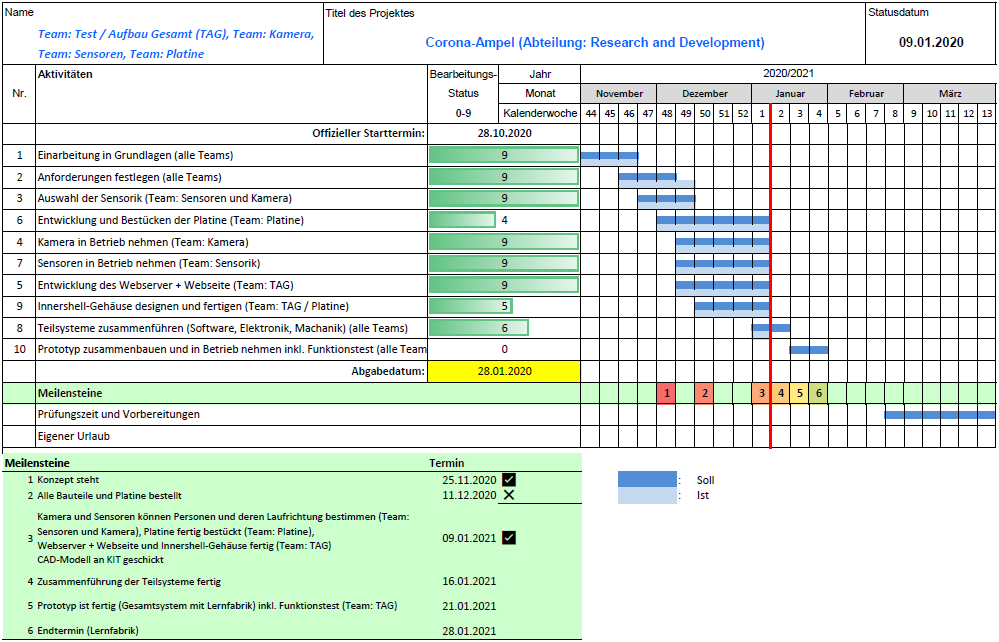
Task: Click the yellow Abgabedatum cell showing 28.01.2020
Action: 503,370
